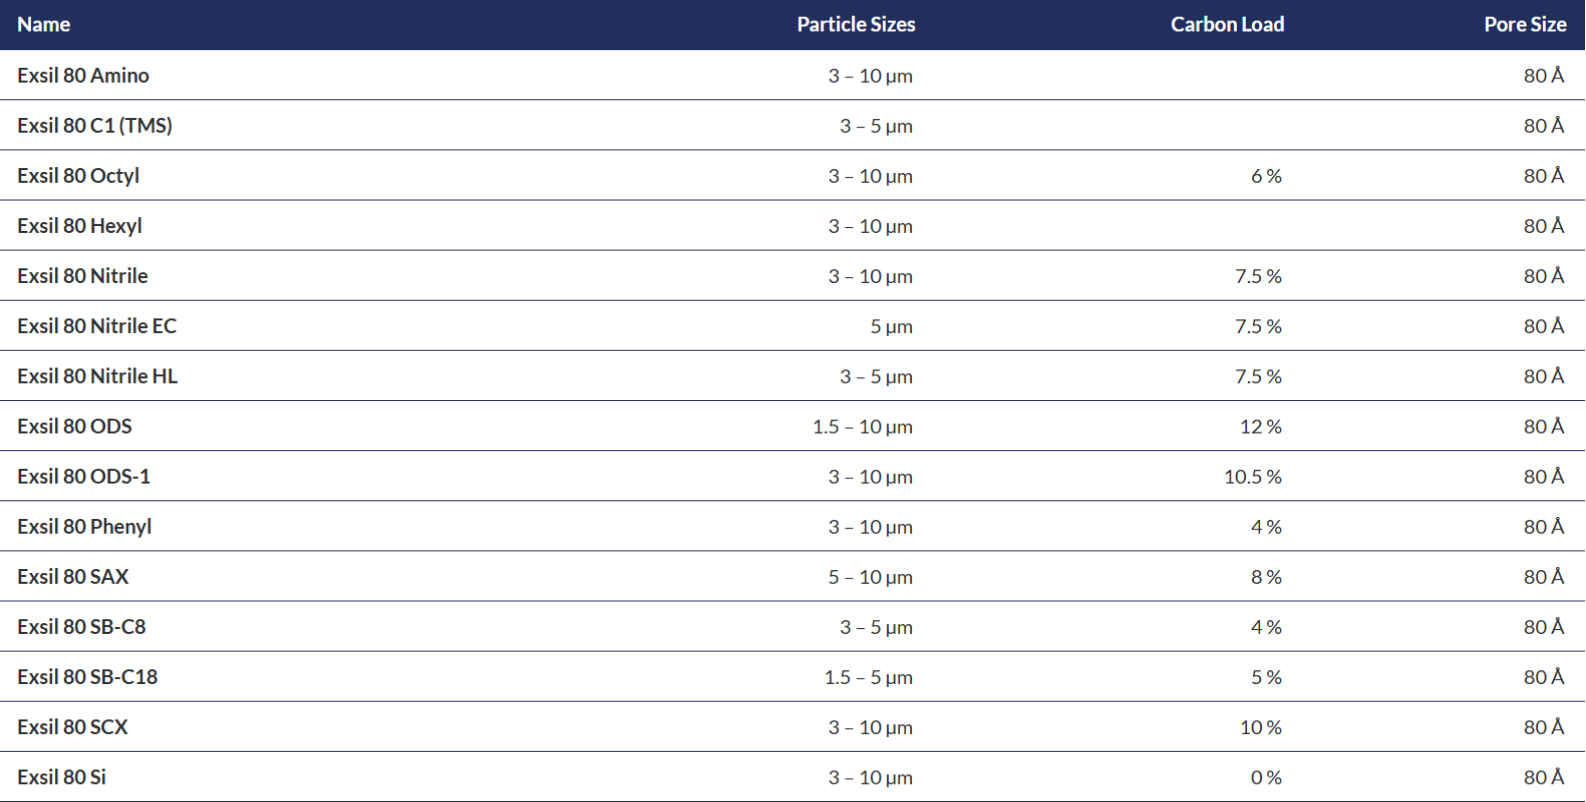Open the Exsil 80 SCX entry
The width and height of the screenshot is (1586, 802).
click(72, 726)
